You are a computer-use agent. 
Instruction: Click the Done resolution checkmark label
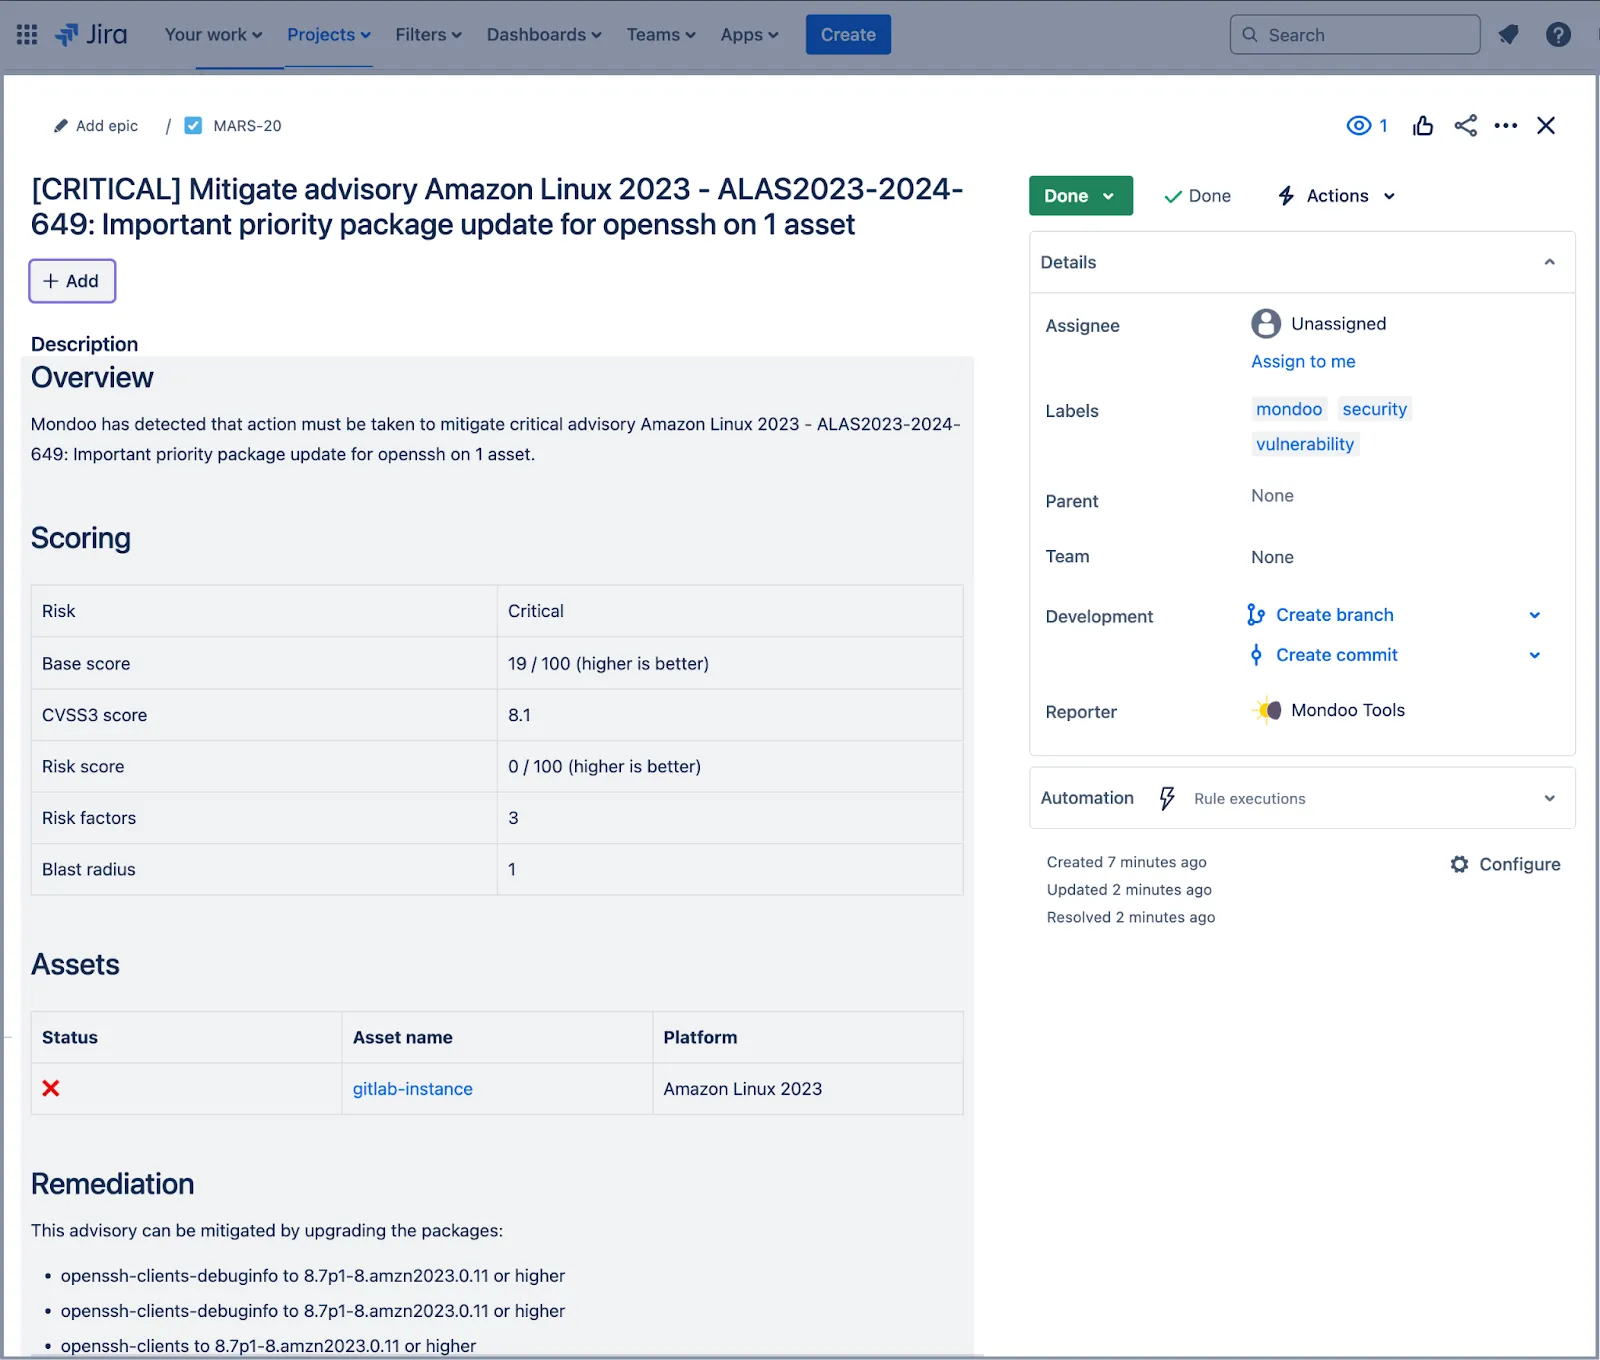point(1197,196)
